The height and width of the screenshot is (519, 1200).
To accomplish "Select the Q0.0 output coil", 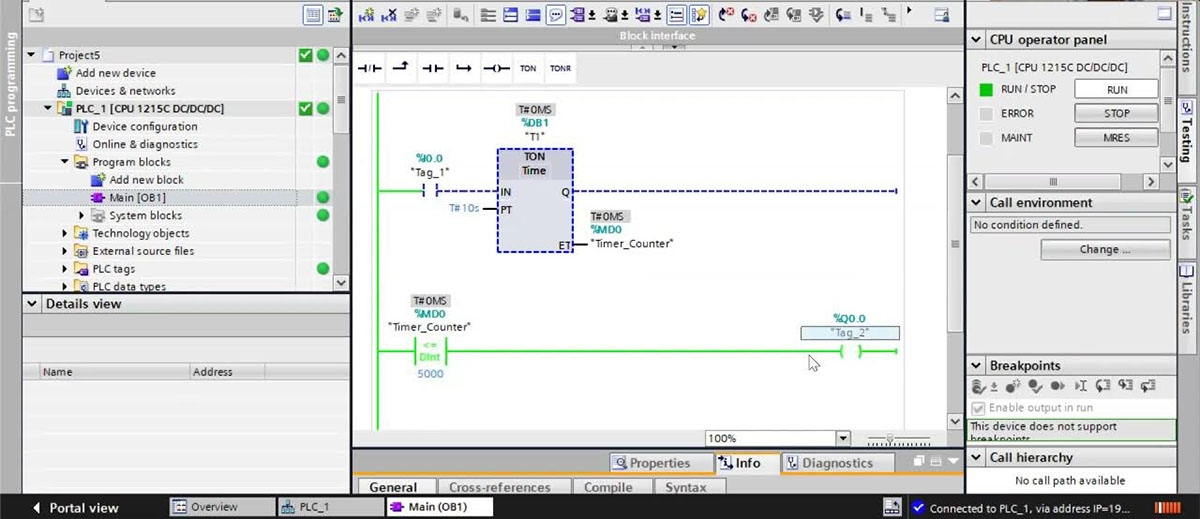I will 850,351.
